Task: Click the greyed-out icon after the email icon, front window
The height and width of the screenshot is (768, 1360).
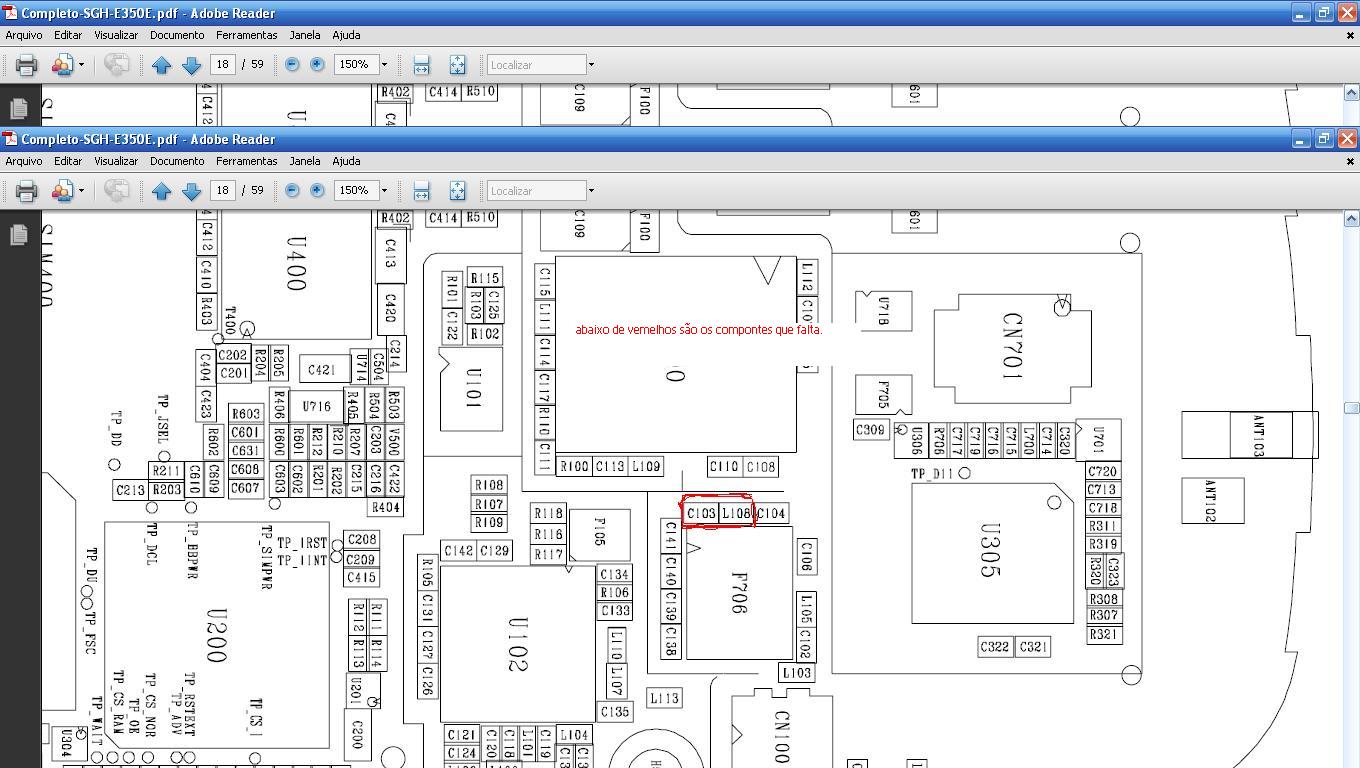Action: (116, 191)
